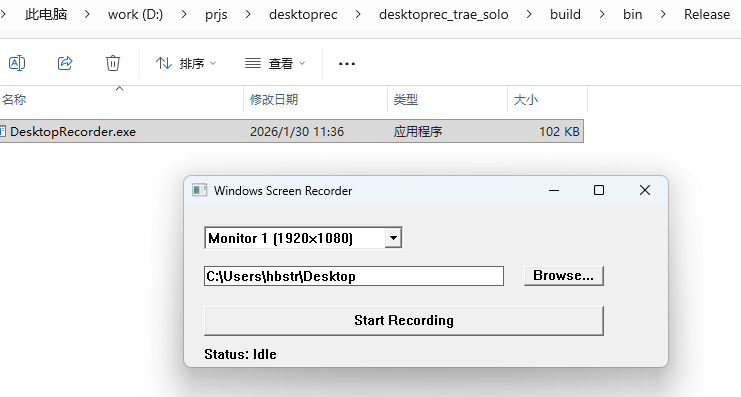Close the Windows Screen Recorder window
The height and width of the screenshot is (397, 741).
(645, 190)
